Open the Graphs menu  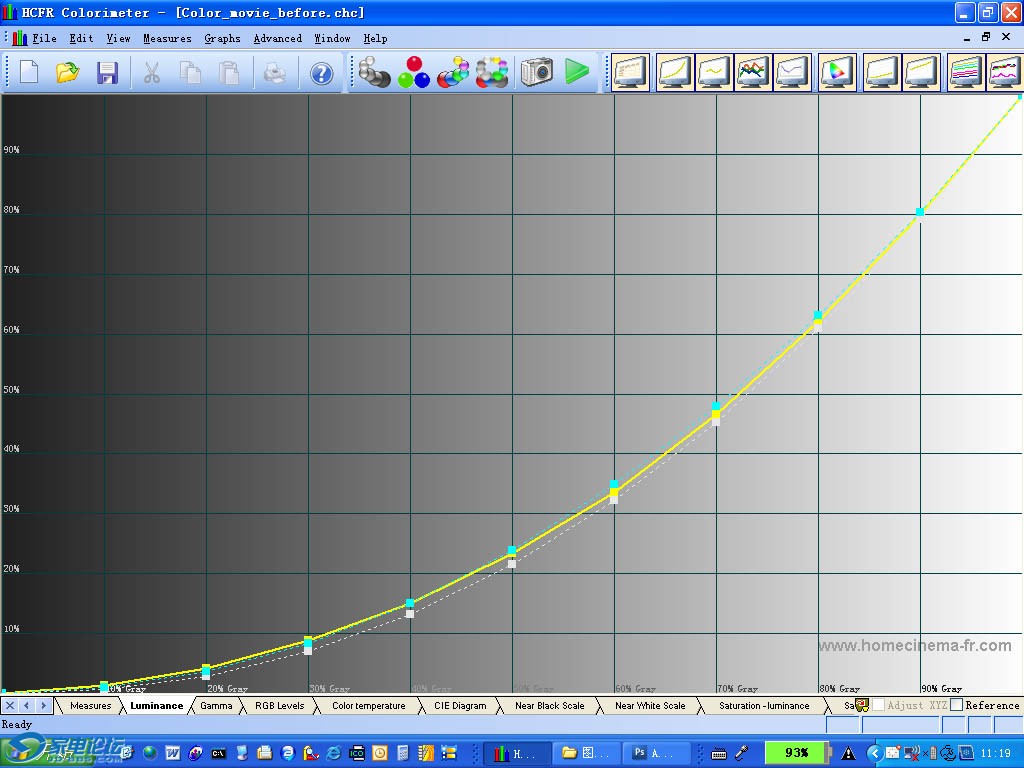tap(222, 38)
